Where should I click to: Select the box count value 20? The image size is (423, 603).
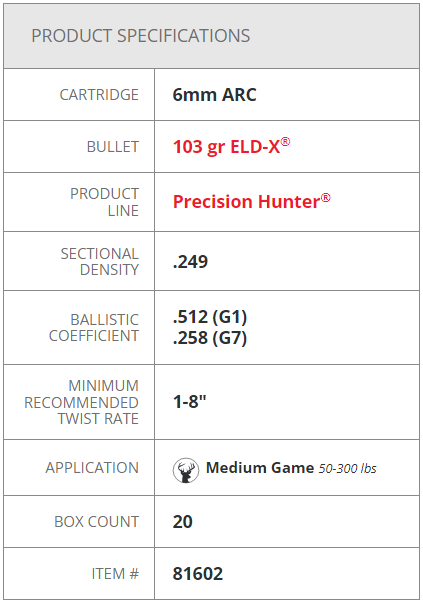182,522
